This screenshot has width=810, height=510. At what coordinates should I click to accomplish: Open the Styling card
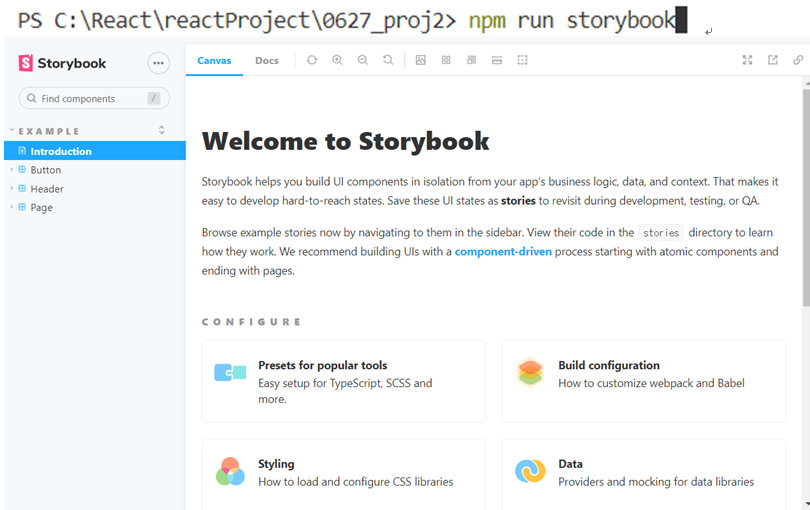[x=344, y=474]
